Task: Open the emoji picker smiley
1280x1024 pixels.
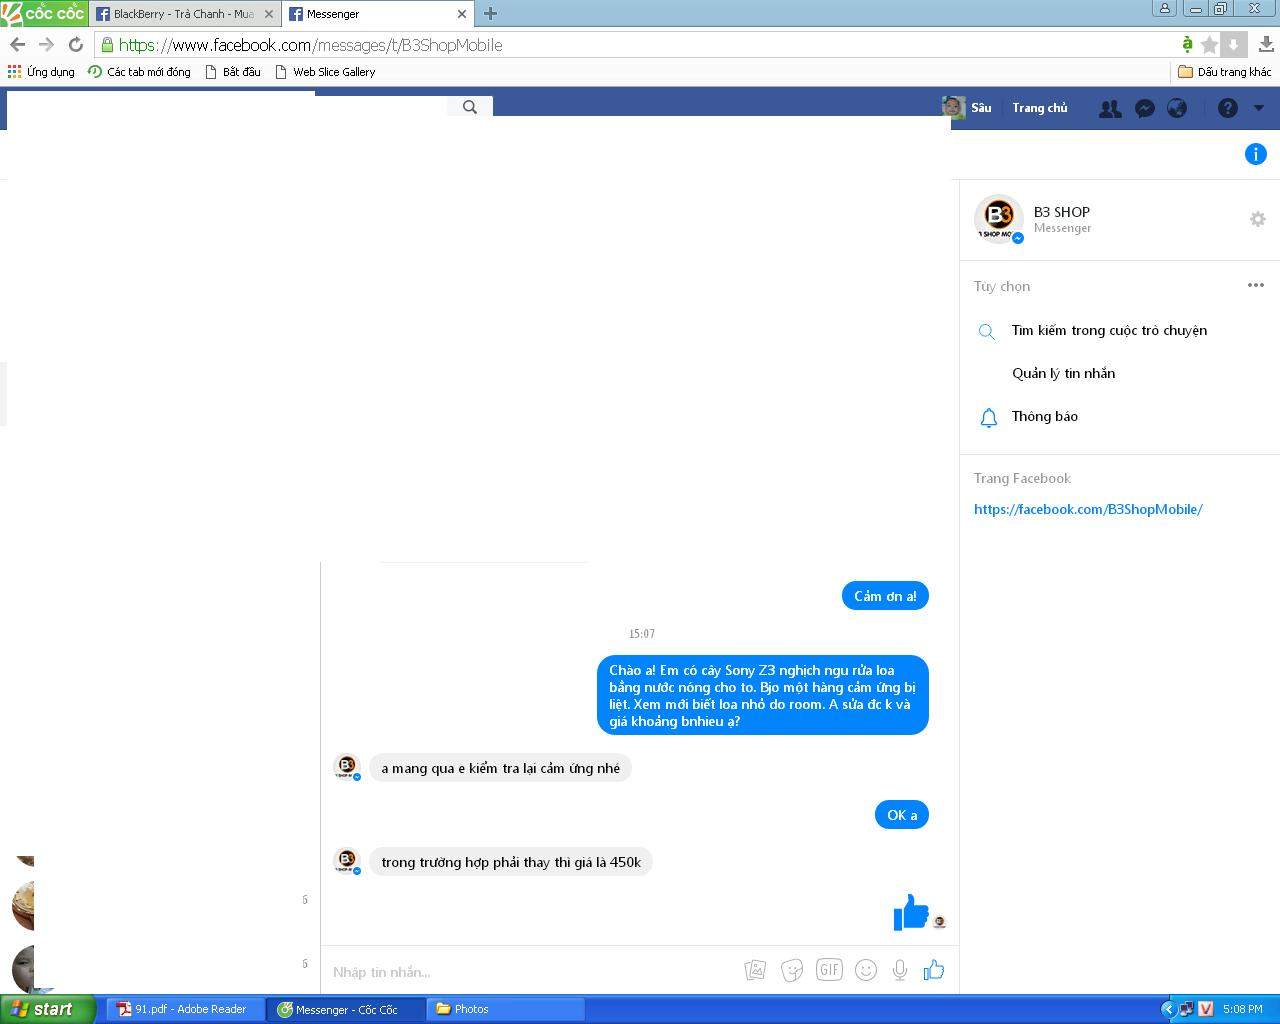Action: (x=866, y=970)
